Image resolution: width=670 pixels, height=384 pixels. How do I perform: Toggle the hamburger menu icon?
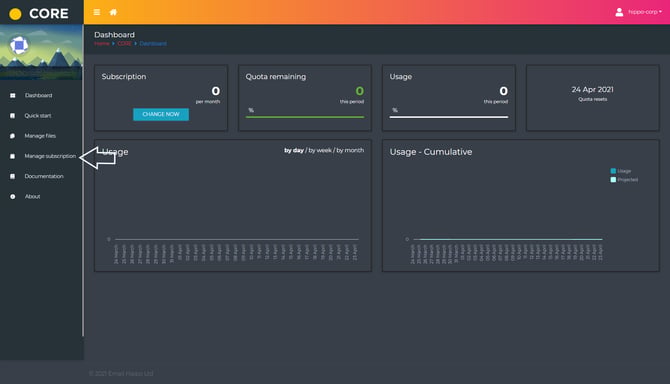[x=97, y=12]
